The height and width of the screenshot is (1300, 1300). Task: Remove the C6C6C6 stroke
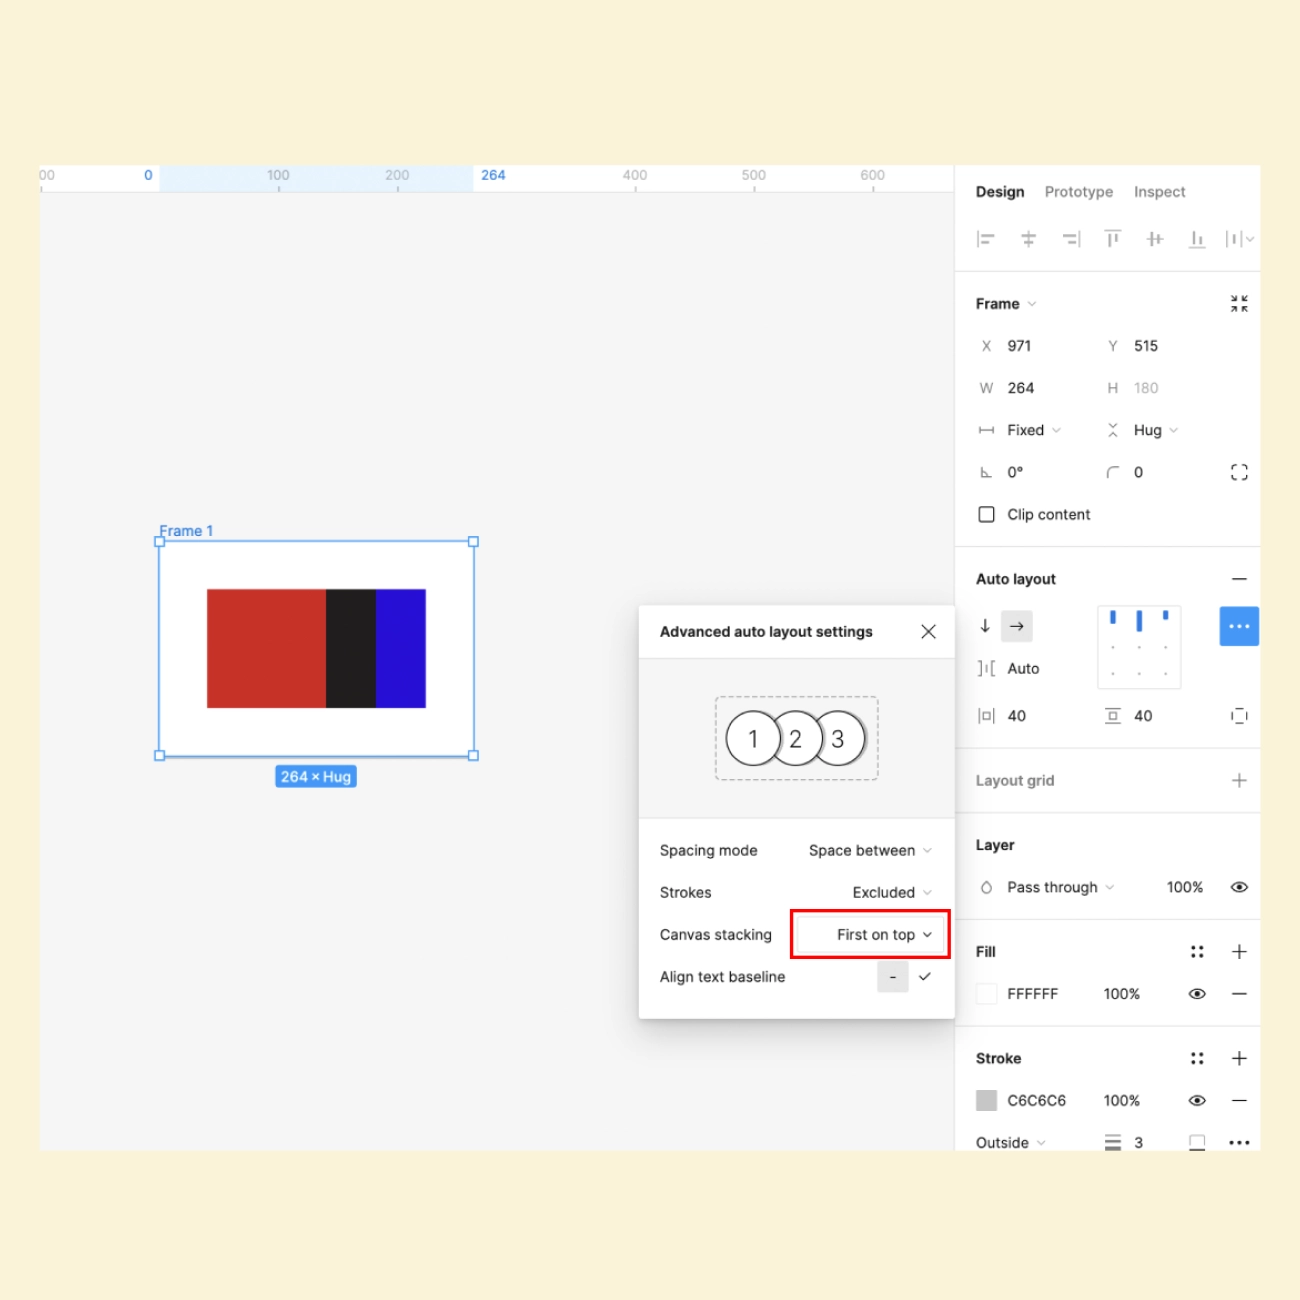[1239, 1100]
